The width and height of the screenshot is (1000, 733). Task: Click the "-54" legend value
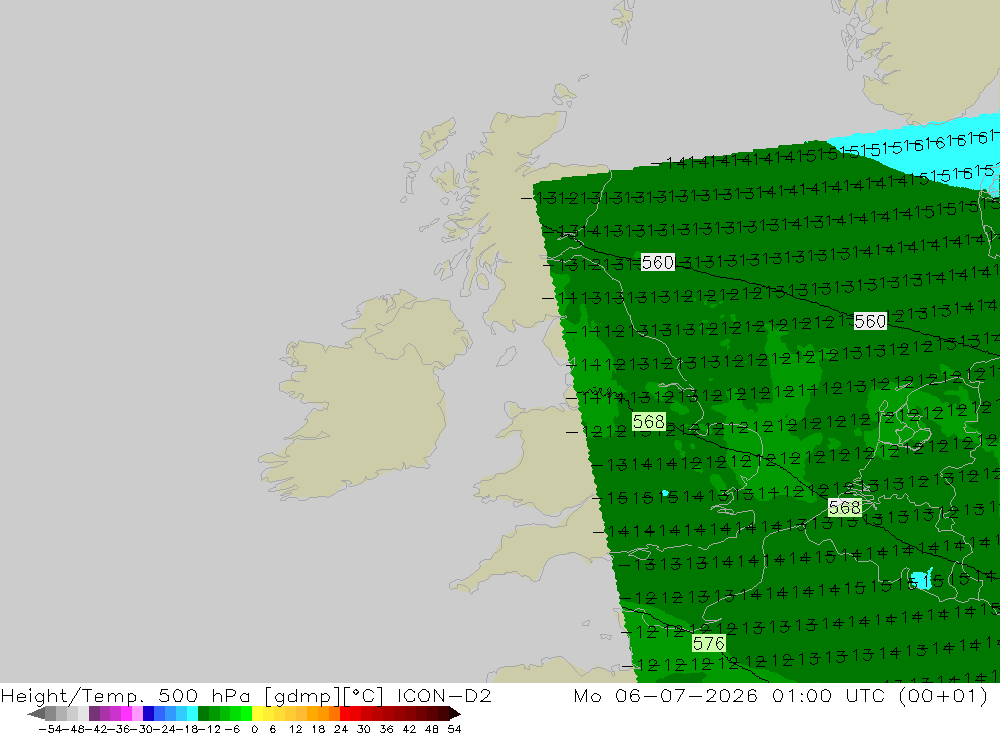(49, 729)
